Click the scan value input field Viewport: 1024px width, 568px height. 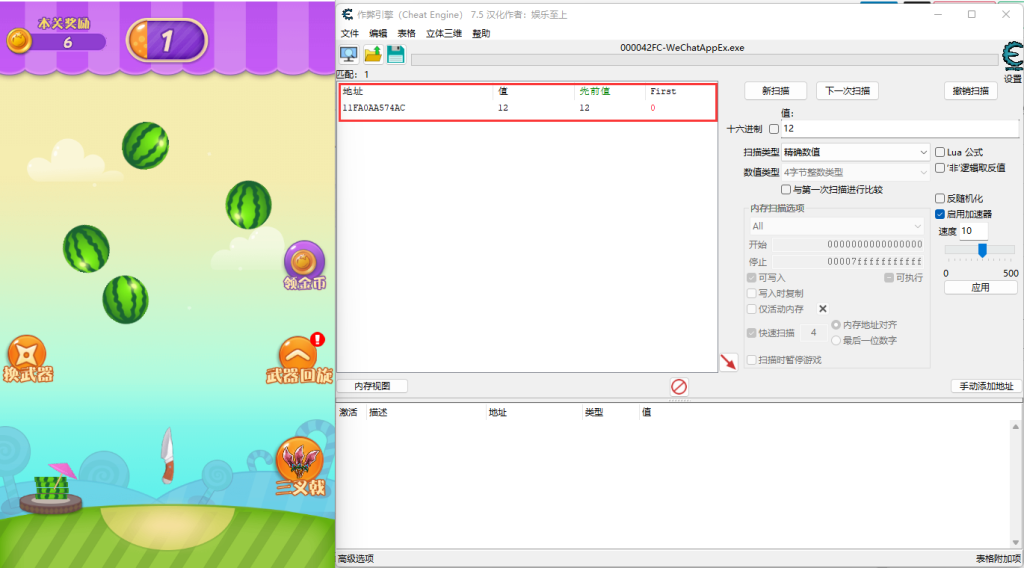900,129
